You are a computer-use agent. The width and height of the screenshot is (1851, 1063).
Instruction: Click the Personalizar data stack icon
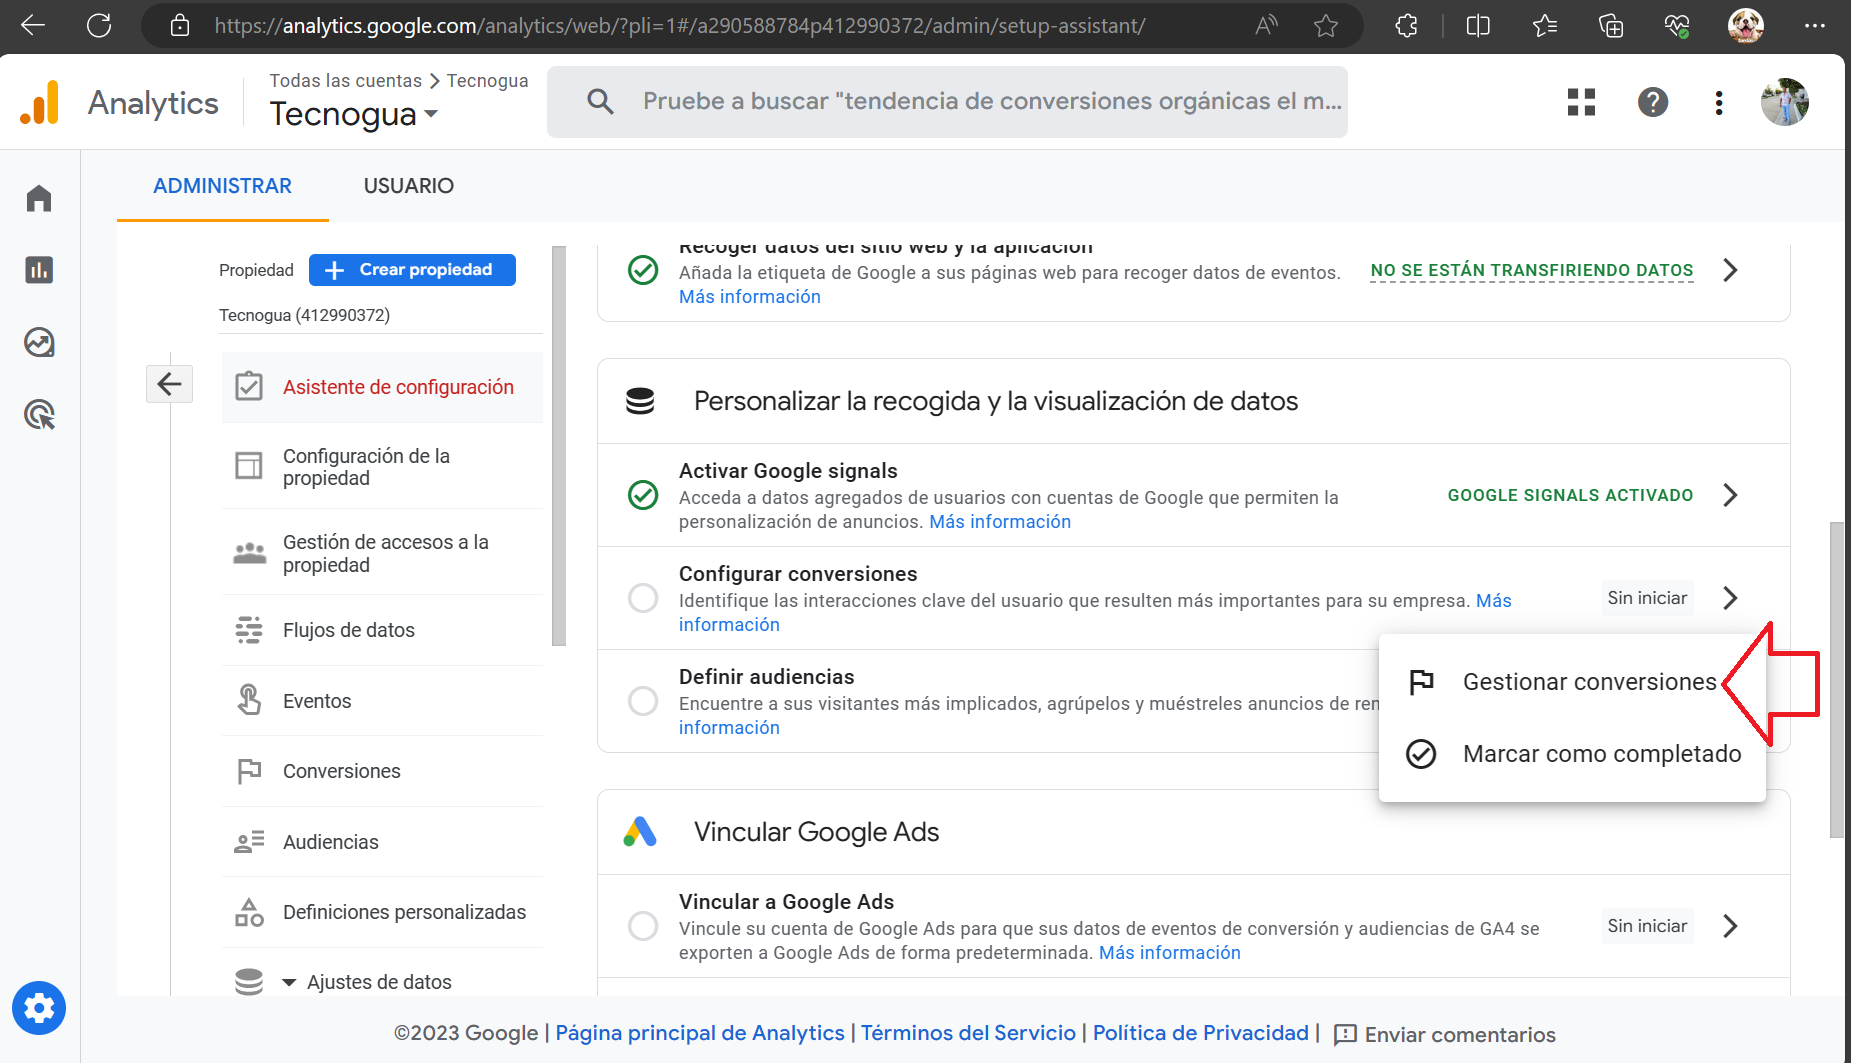point(640,401)
